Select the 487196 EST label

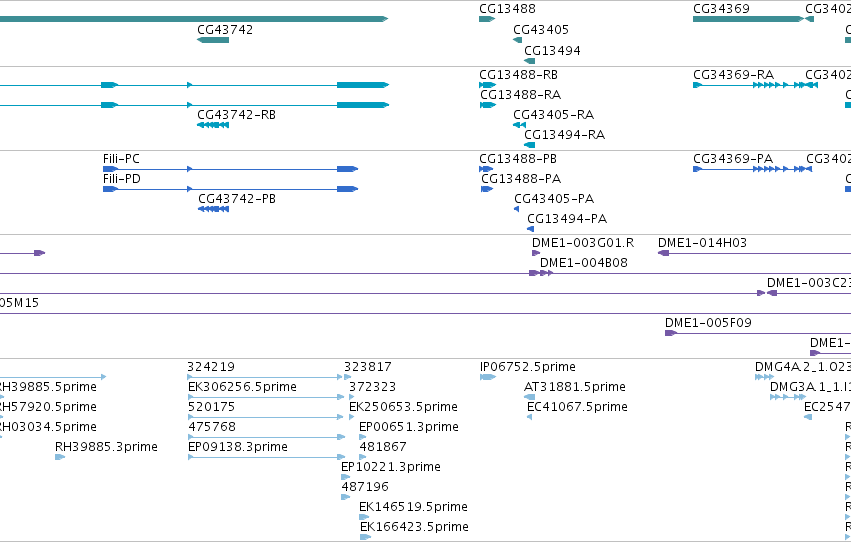click(x=365, y=488)
